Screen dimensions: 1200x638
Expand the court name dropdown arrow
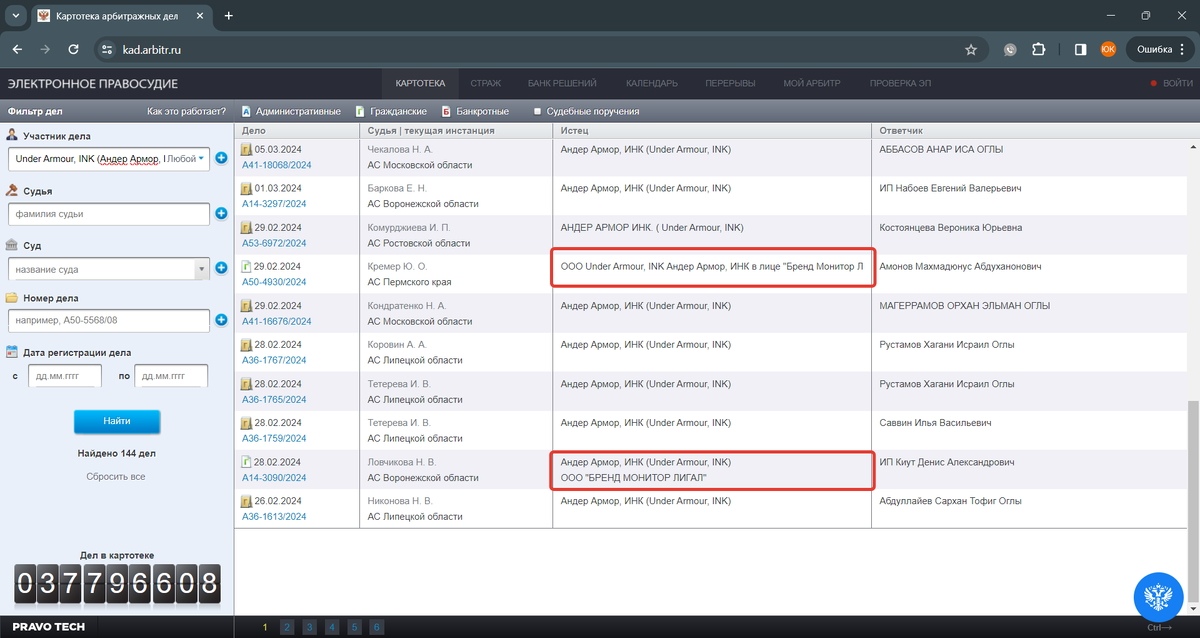coord(201,269)
